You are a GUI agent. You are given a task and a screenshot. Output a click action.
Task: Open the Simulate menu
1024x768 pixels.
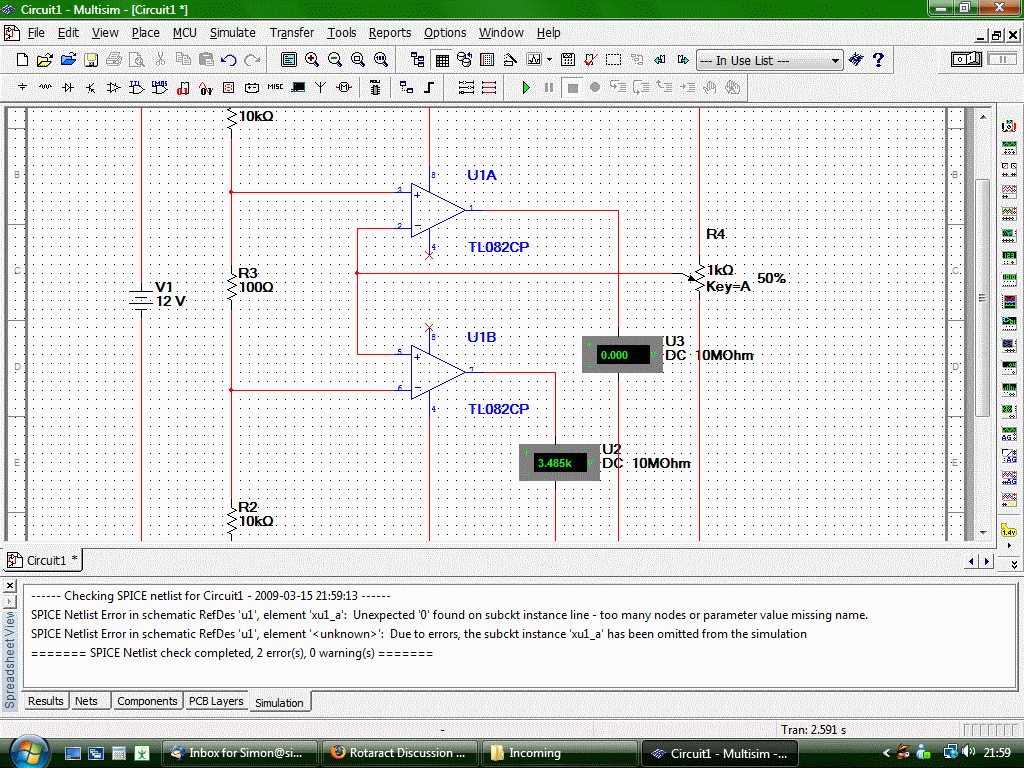(232, 33)
